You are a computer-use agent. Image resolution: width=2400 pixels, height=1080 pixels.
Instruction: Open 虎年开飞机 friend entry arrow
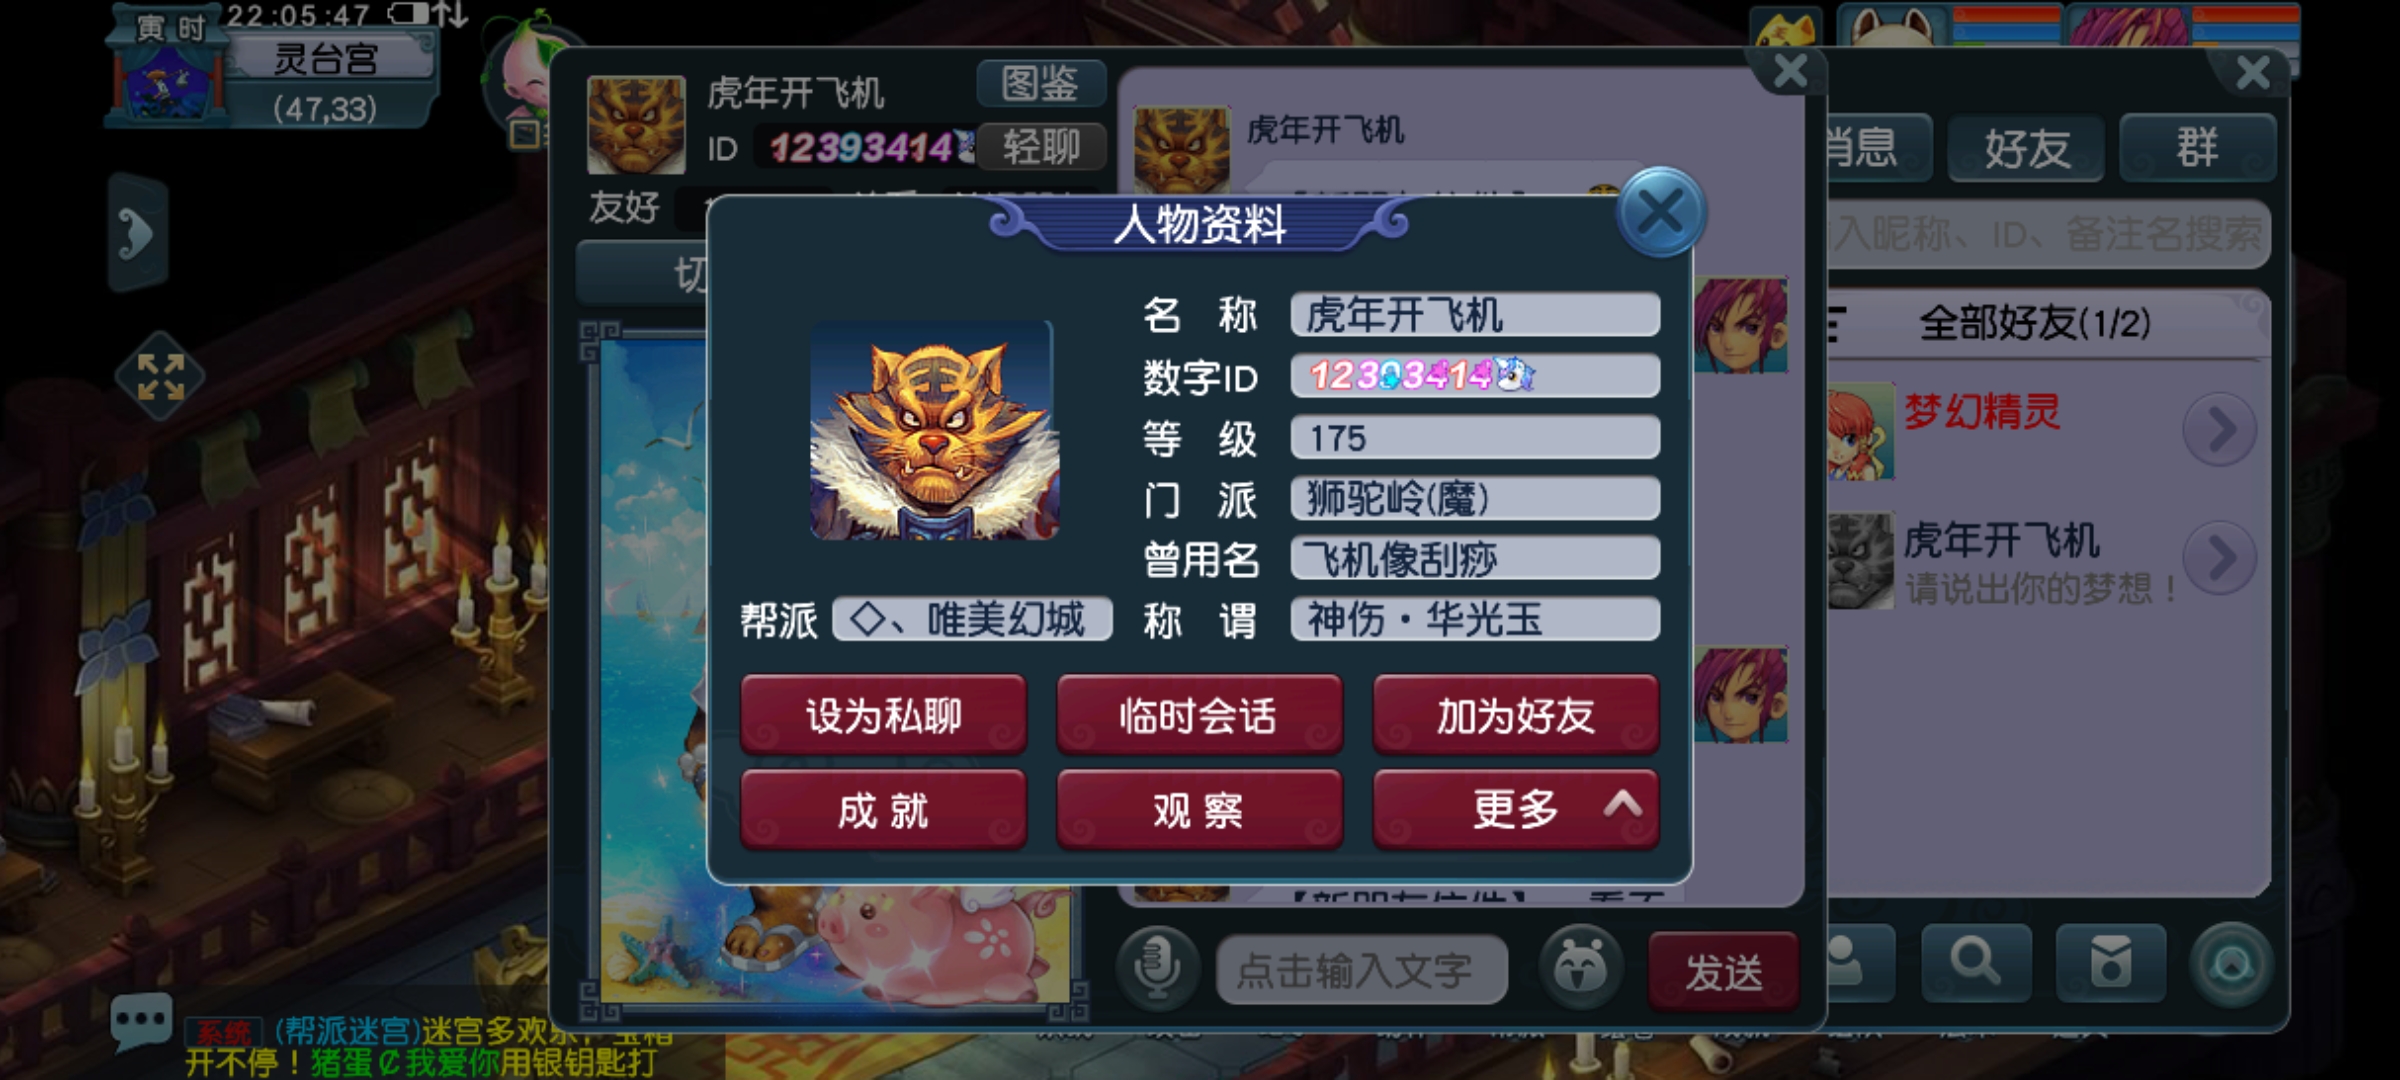tap(2220, 558)
